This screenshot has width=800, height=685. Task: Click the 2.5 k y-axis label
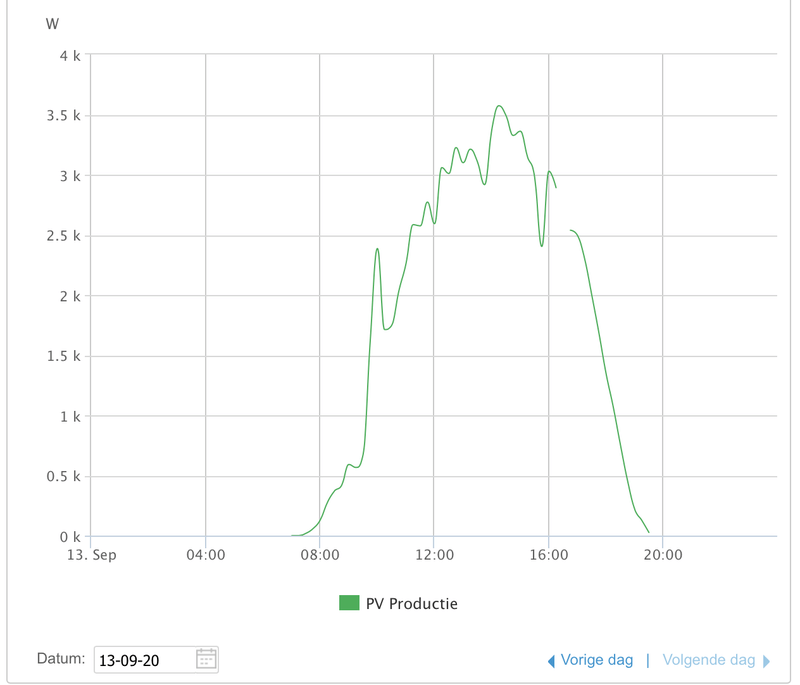(63, 236)
